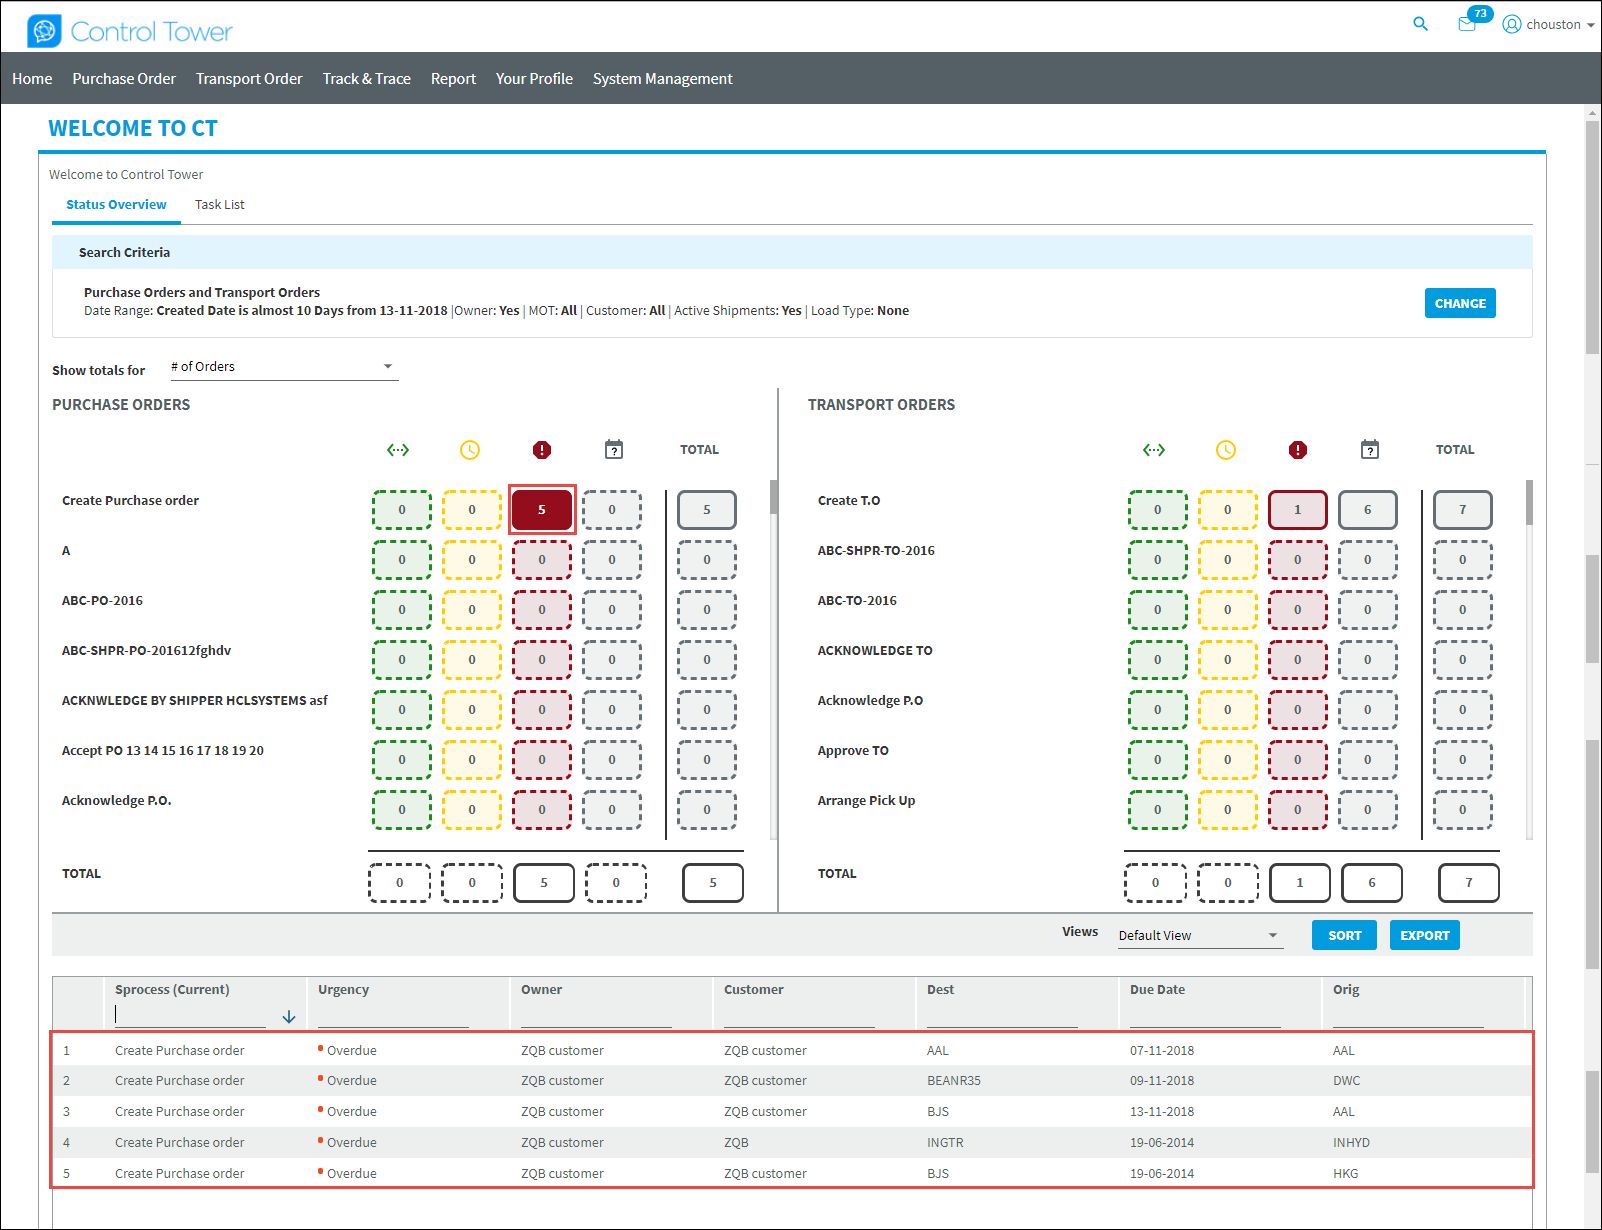Open the Transport Order menu
1602x1230 pixels.
tap(249, 78)
